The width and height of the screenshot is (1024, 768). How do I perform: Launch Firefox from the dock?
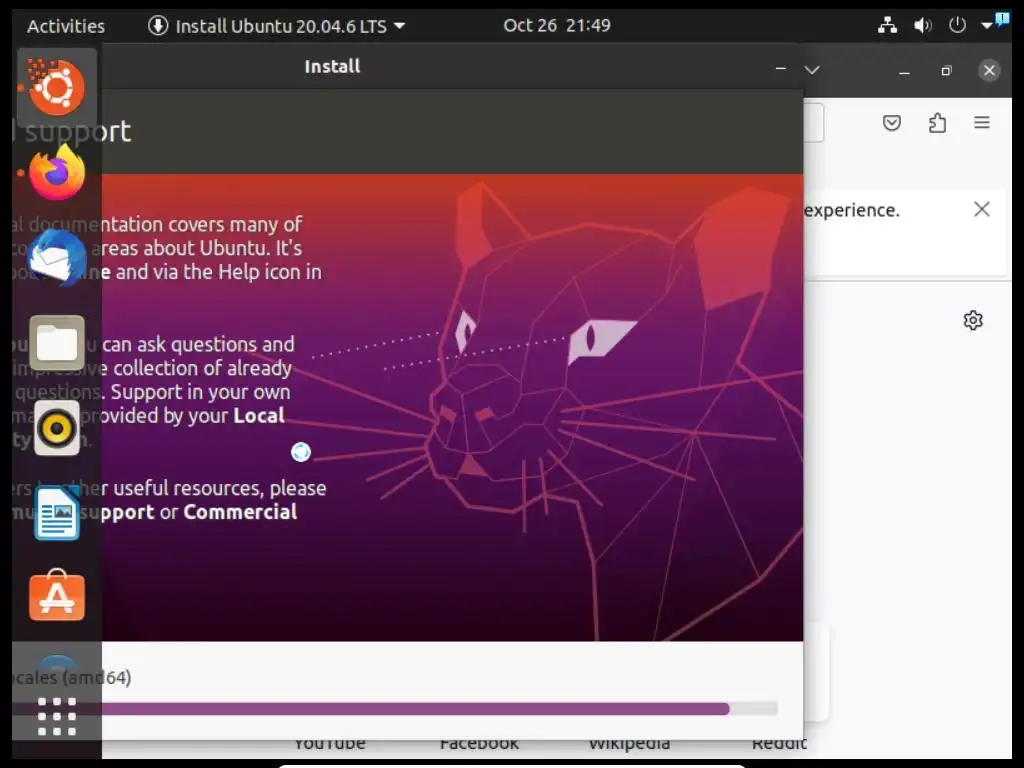(57, 173)
